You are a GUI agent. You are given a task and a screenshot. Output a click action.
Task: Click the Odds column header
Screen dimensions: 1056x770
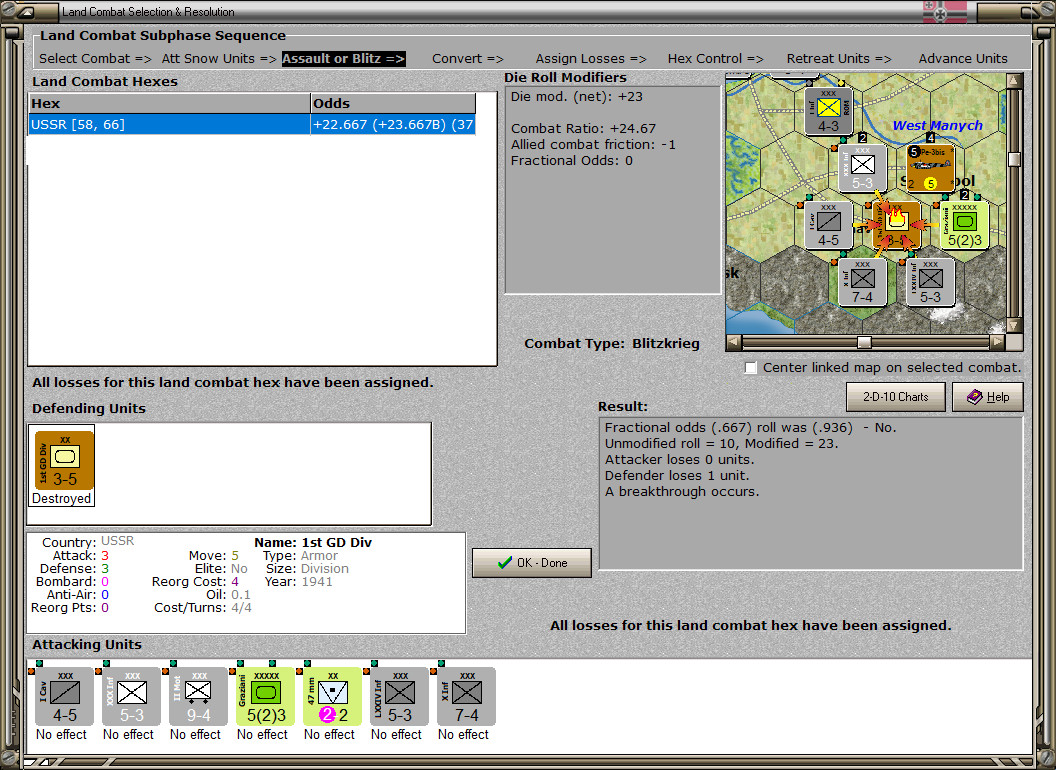tap(393, 104)
